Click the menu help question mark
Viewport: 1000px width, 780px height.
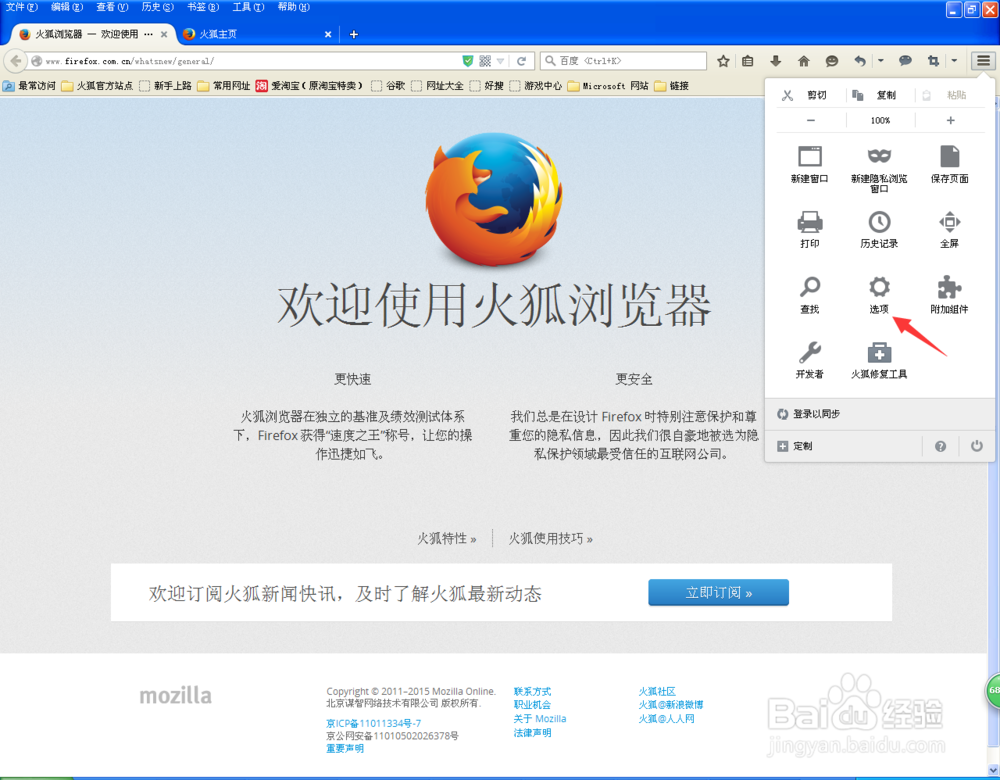pyautogui.click(x=940, y=446)
